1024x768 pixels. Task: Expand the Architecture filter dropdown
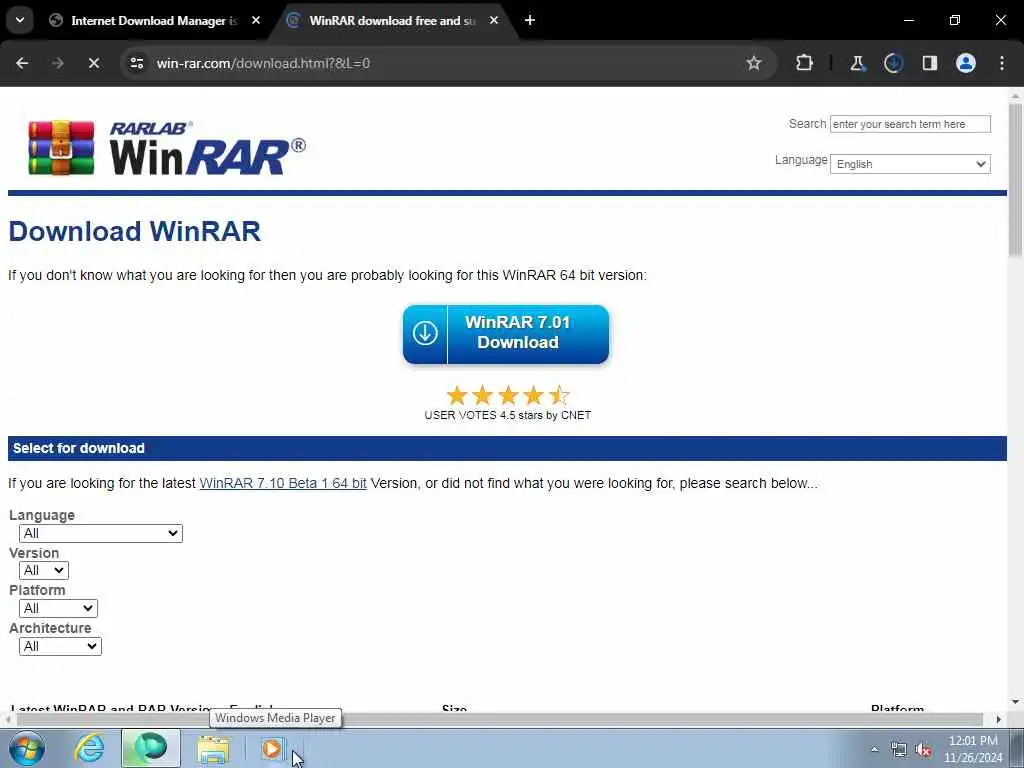pyautogui.click(x=60, y=646)
